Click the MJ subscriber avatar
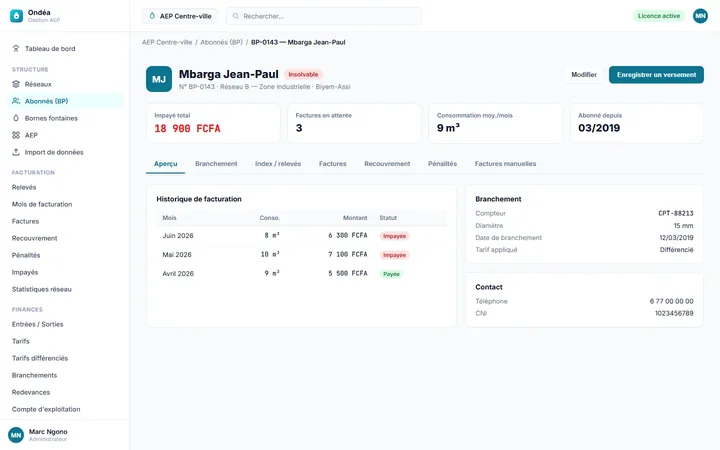 coord(159,79)
